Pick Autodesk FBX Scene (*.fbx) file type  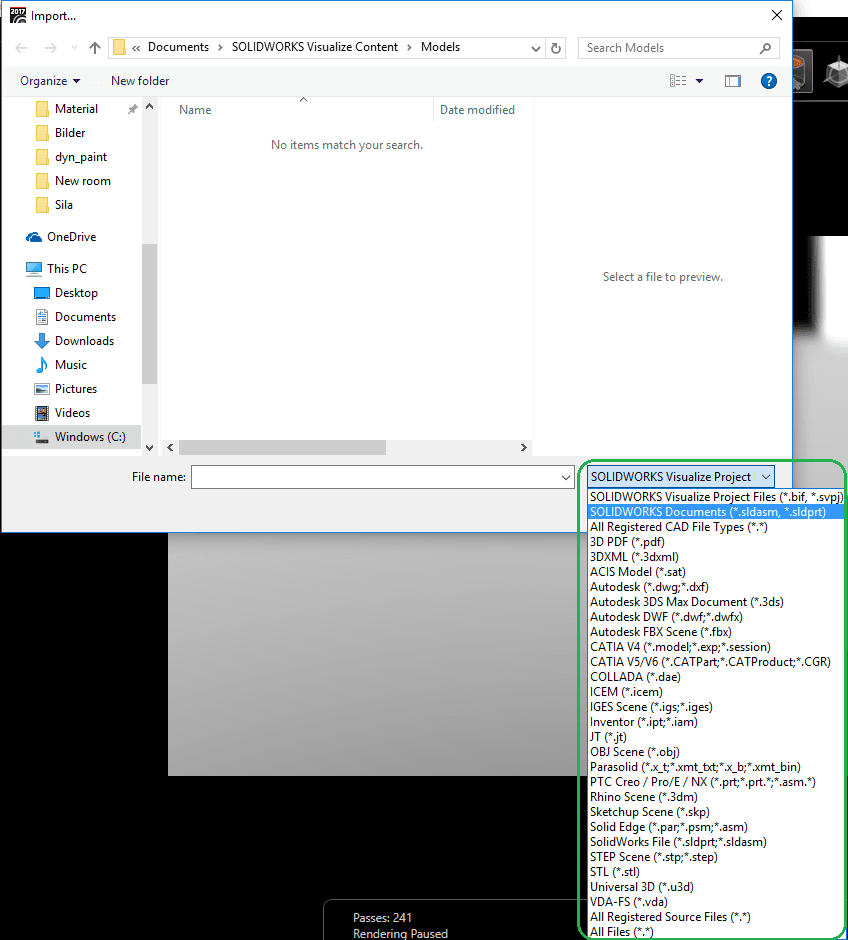pyautogui.click(x=660, y=632)
